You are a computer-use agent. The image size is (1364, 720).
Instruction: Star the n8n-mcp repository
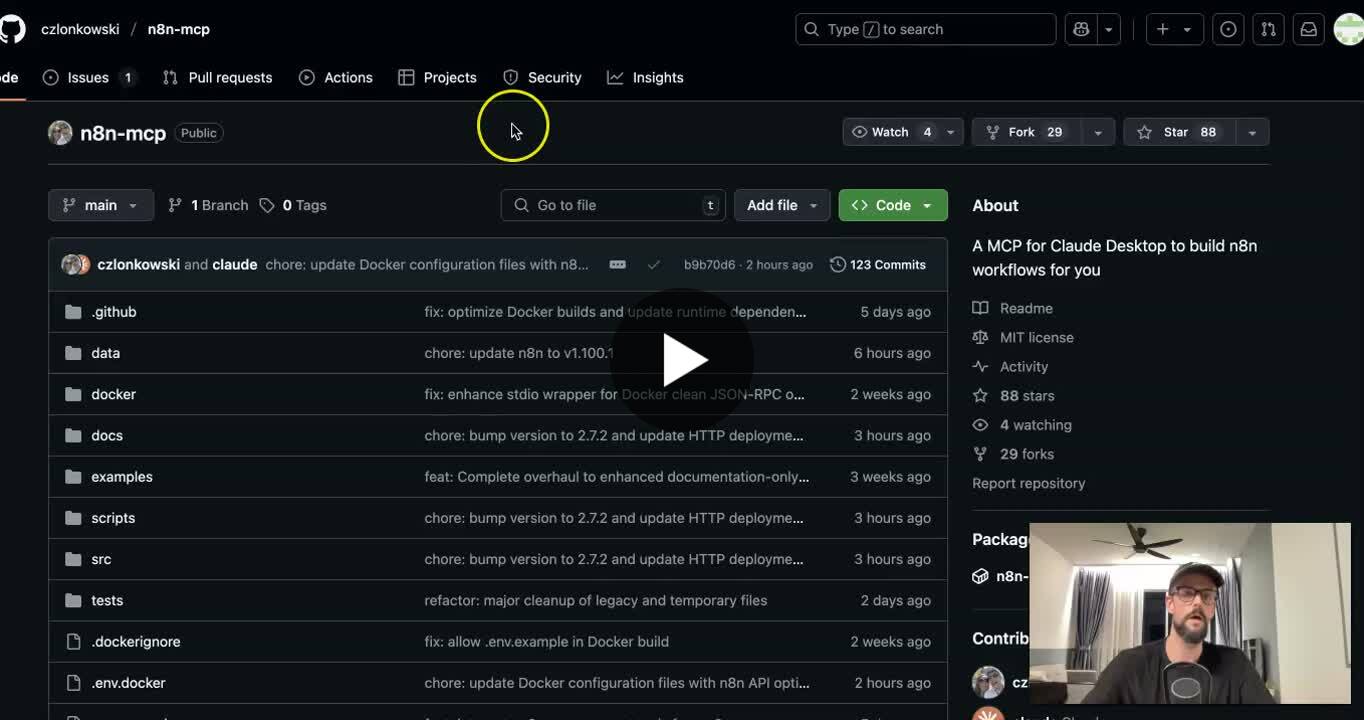point(1178,132)
